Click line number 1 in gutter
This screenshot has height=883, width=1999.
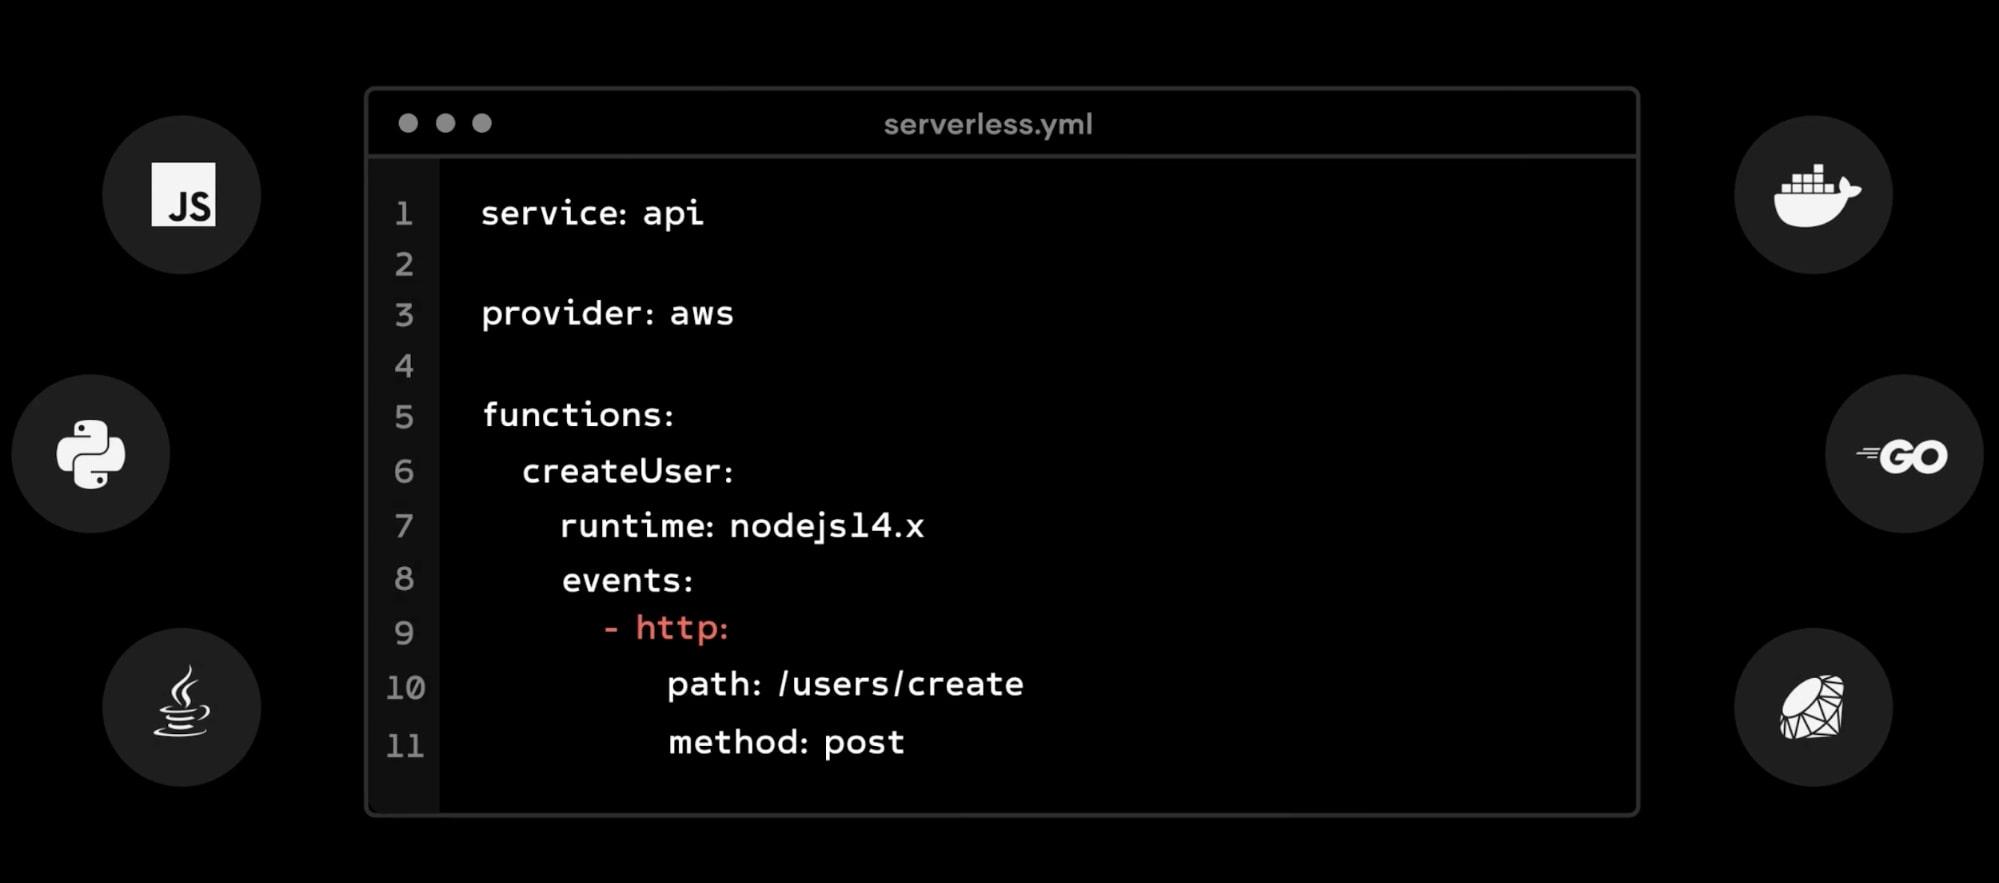tap(404, 213)
